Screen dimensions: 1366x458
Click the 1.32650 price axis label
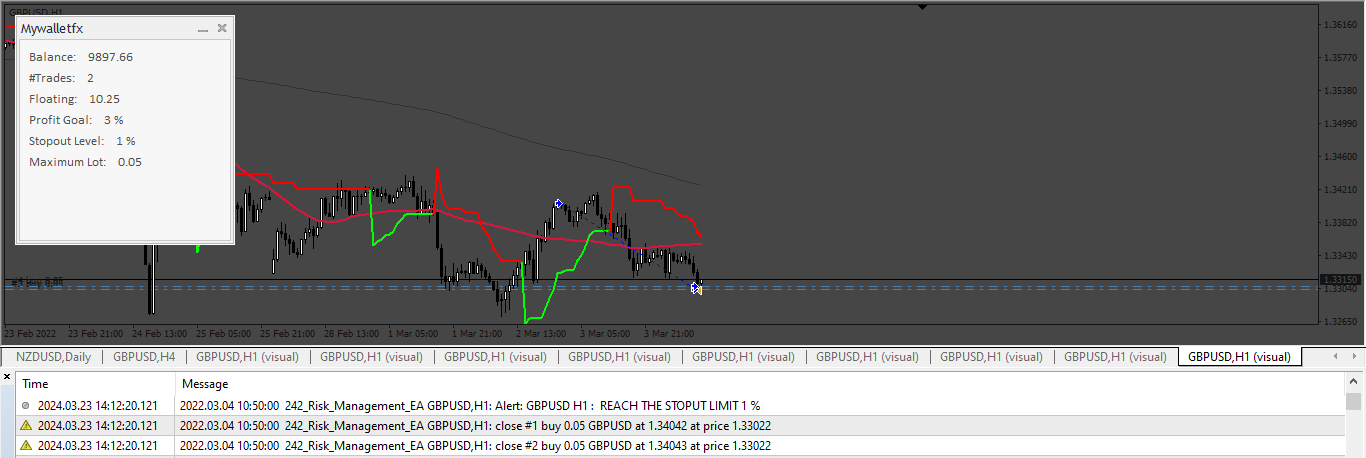point(1340,321)
